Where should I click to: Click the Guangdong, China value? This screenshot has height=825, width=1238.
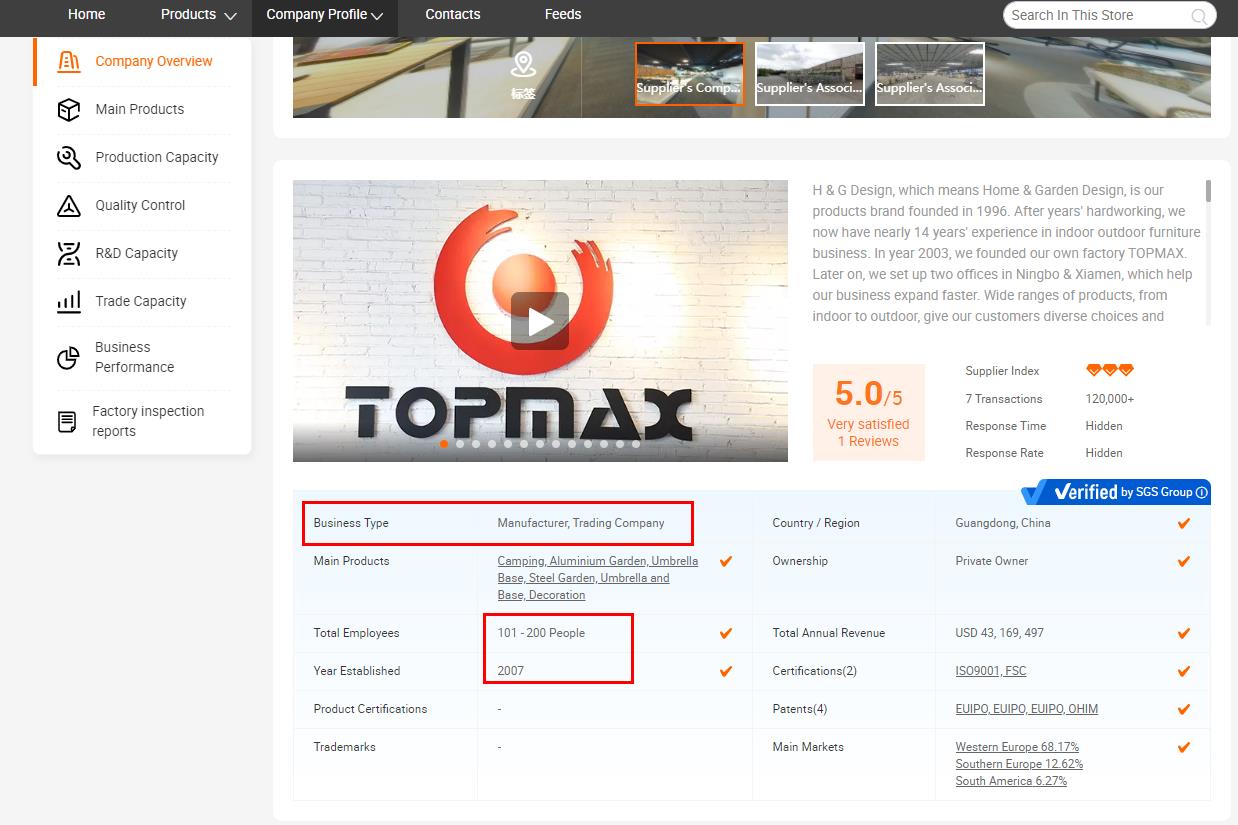[x=1003, y=523]
